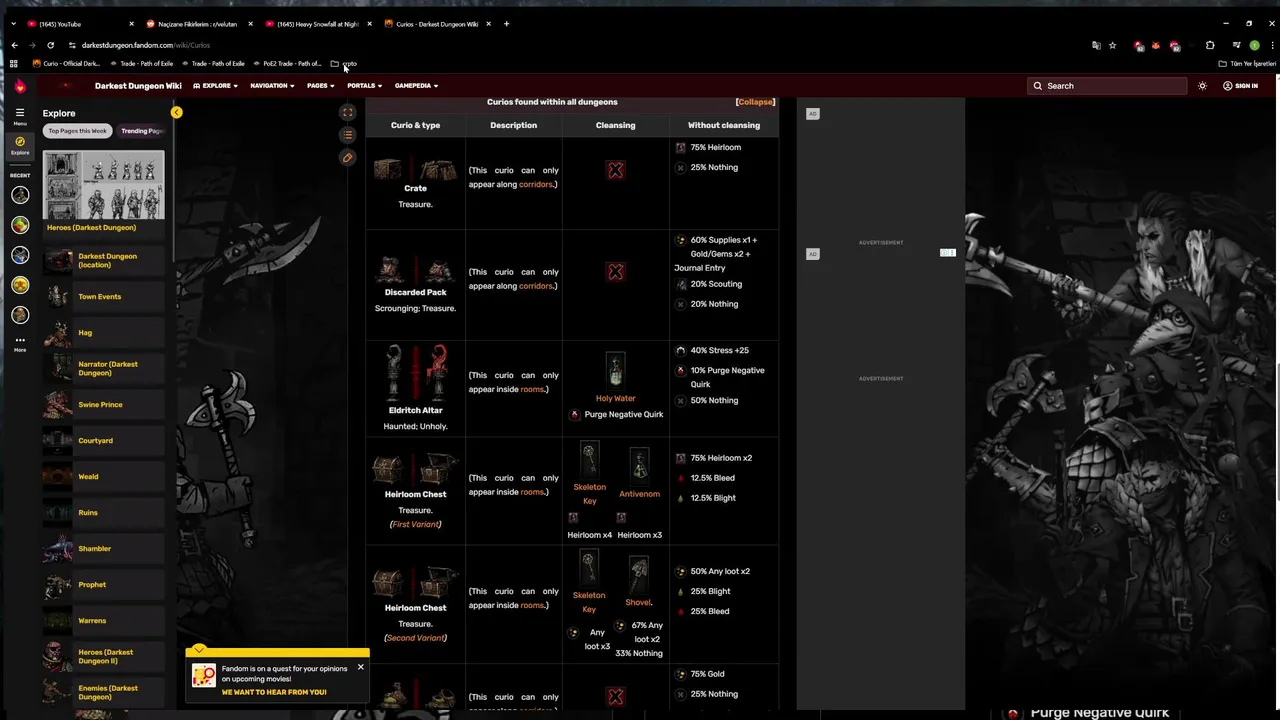Switch to the Naçizane Fikirlerim reddit tab
Viewport: 1280px width, 720px height.
click(x=198, y=24)
